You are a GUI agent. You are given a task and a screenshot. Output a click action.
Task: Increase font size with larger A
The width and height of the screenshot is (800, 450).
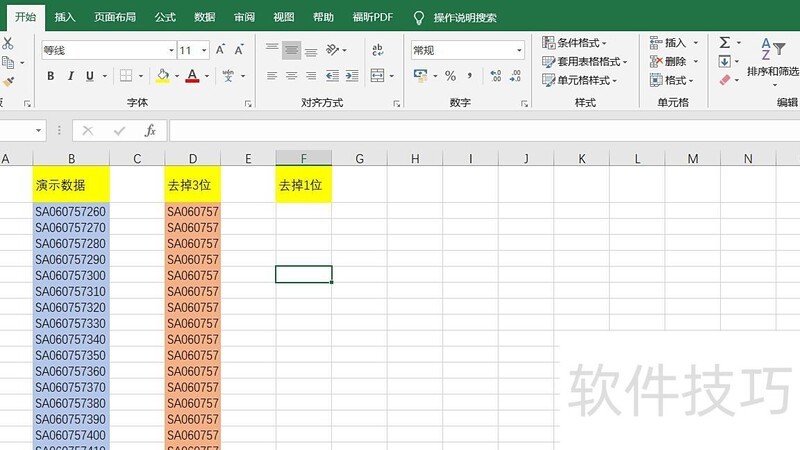(220, 49)
